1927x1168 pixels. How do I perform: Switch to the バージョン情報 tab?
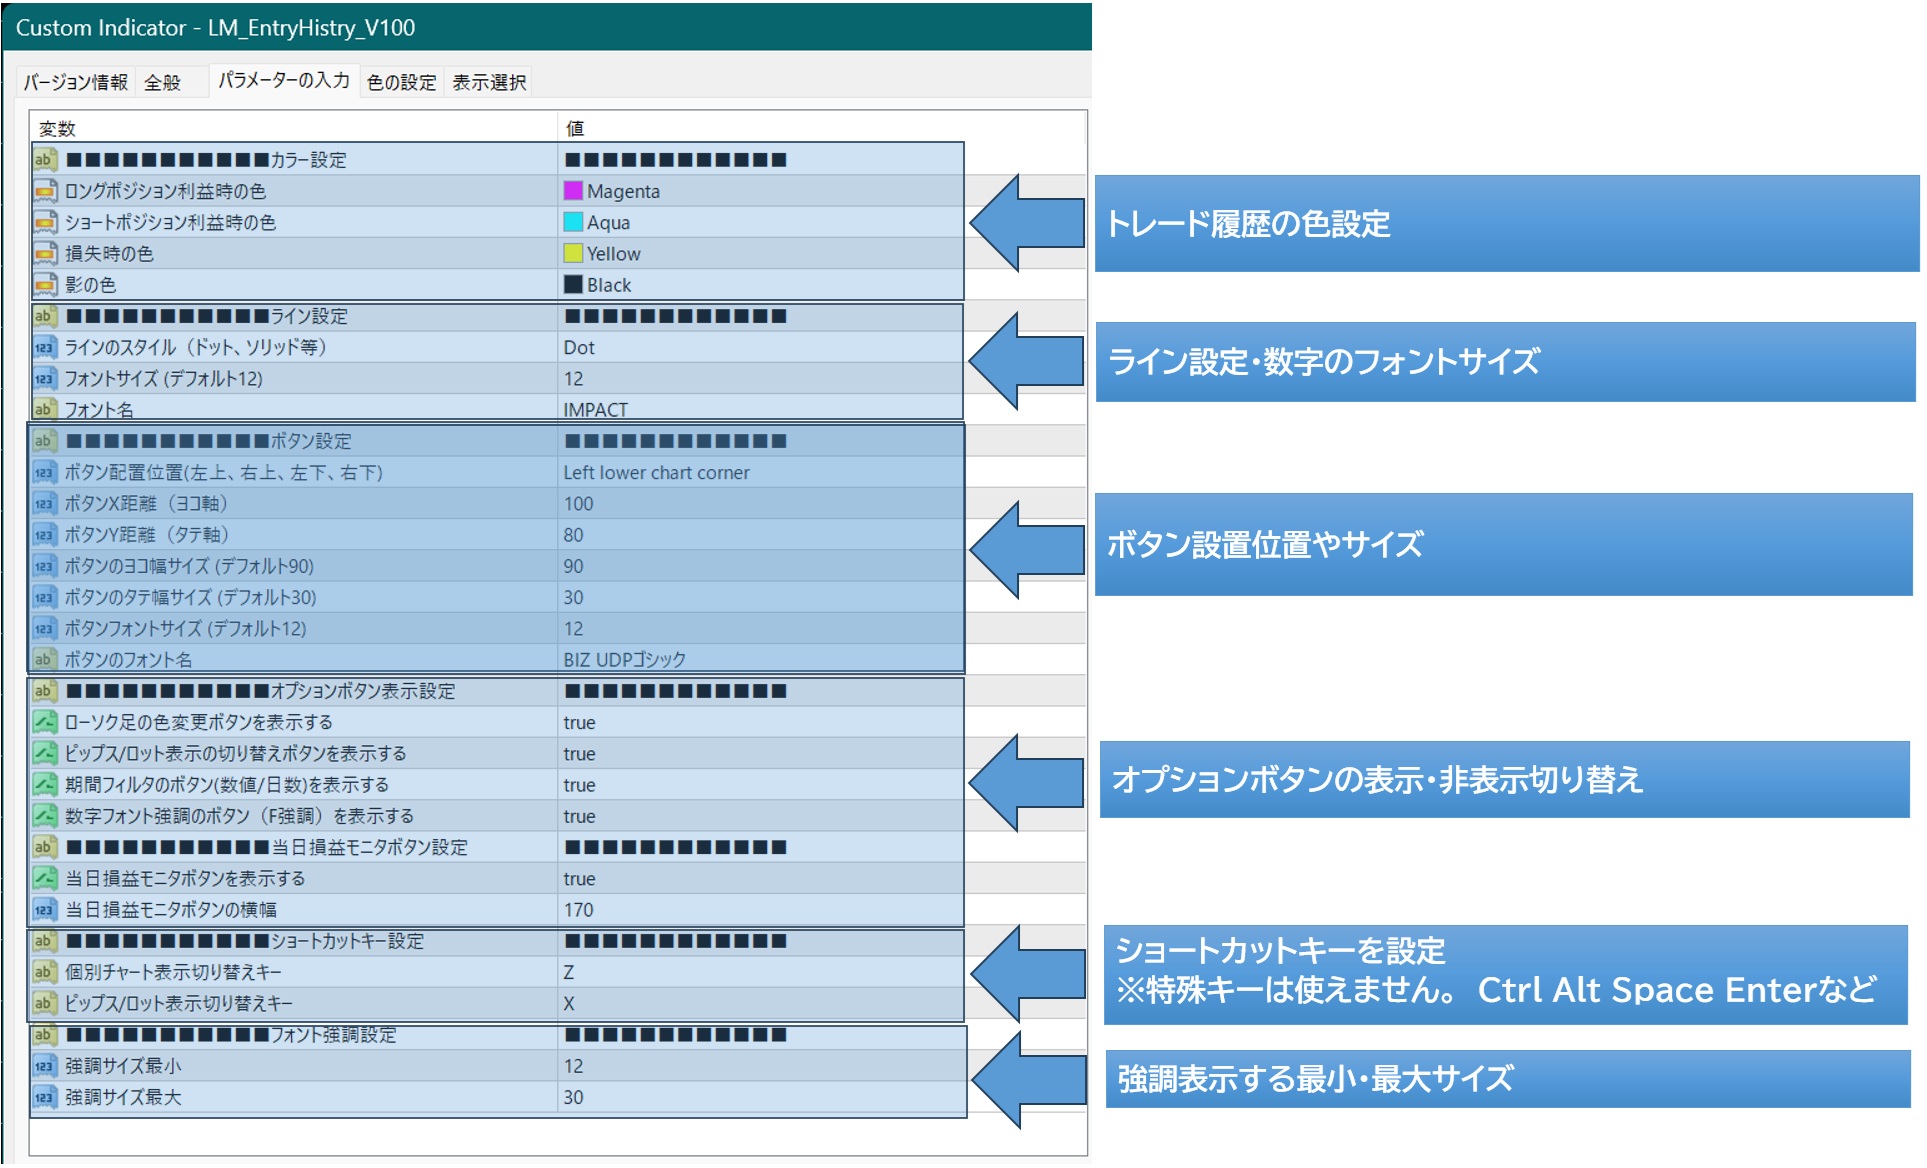click(x=76, y=82)
